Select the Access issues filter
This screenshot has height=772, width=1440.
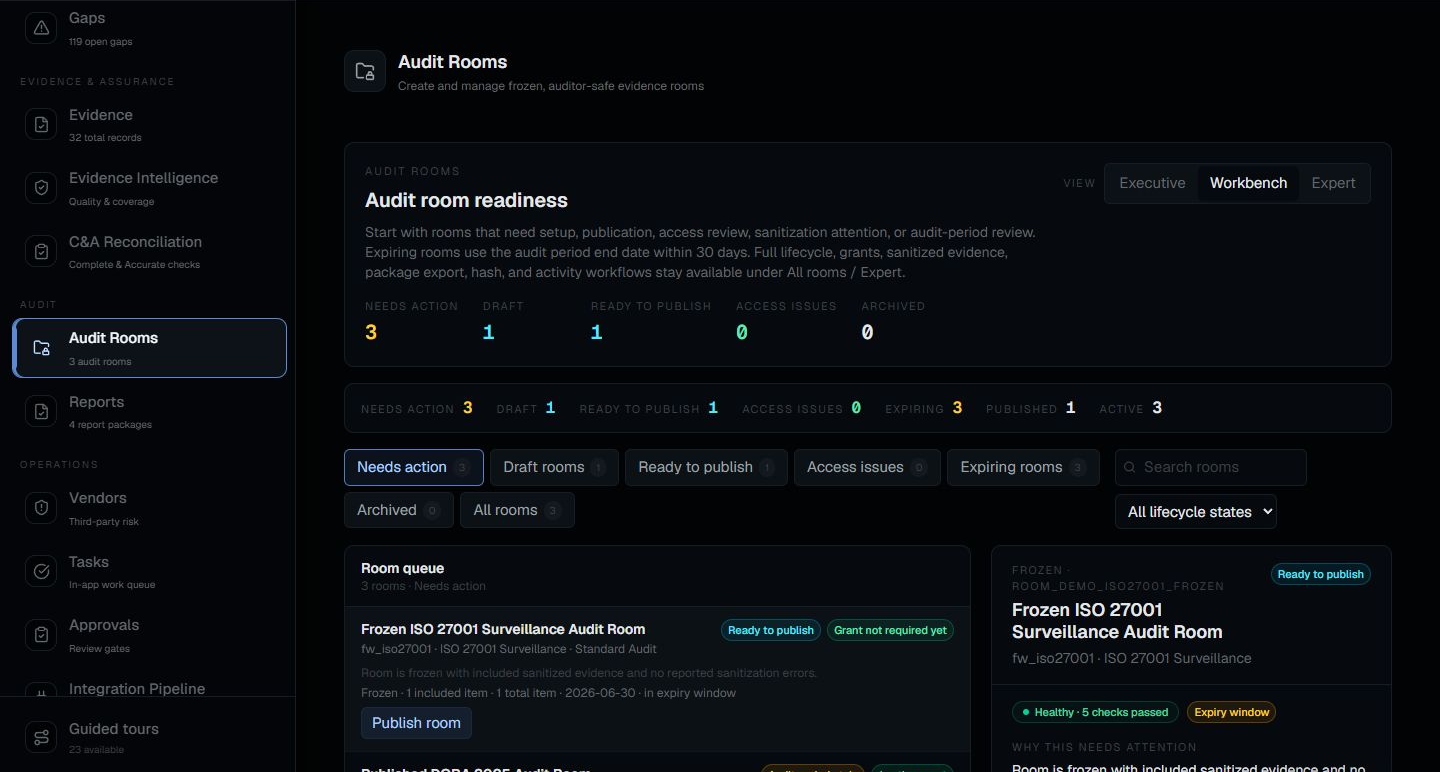click(867, 467)
